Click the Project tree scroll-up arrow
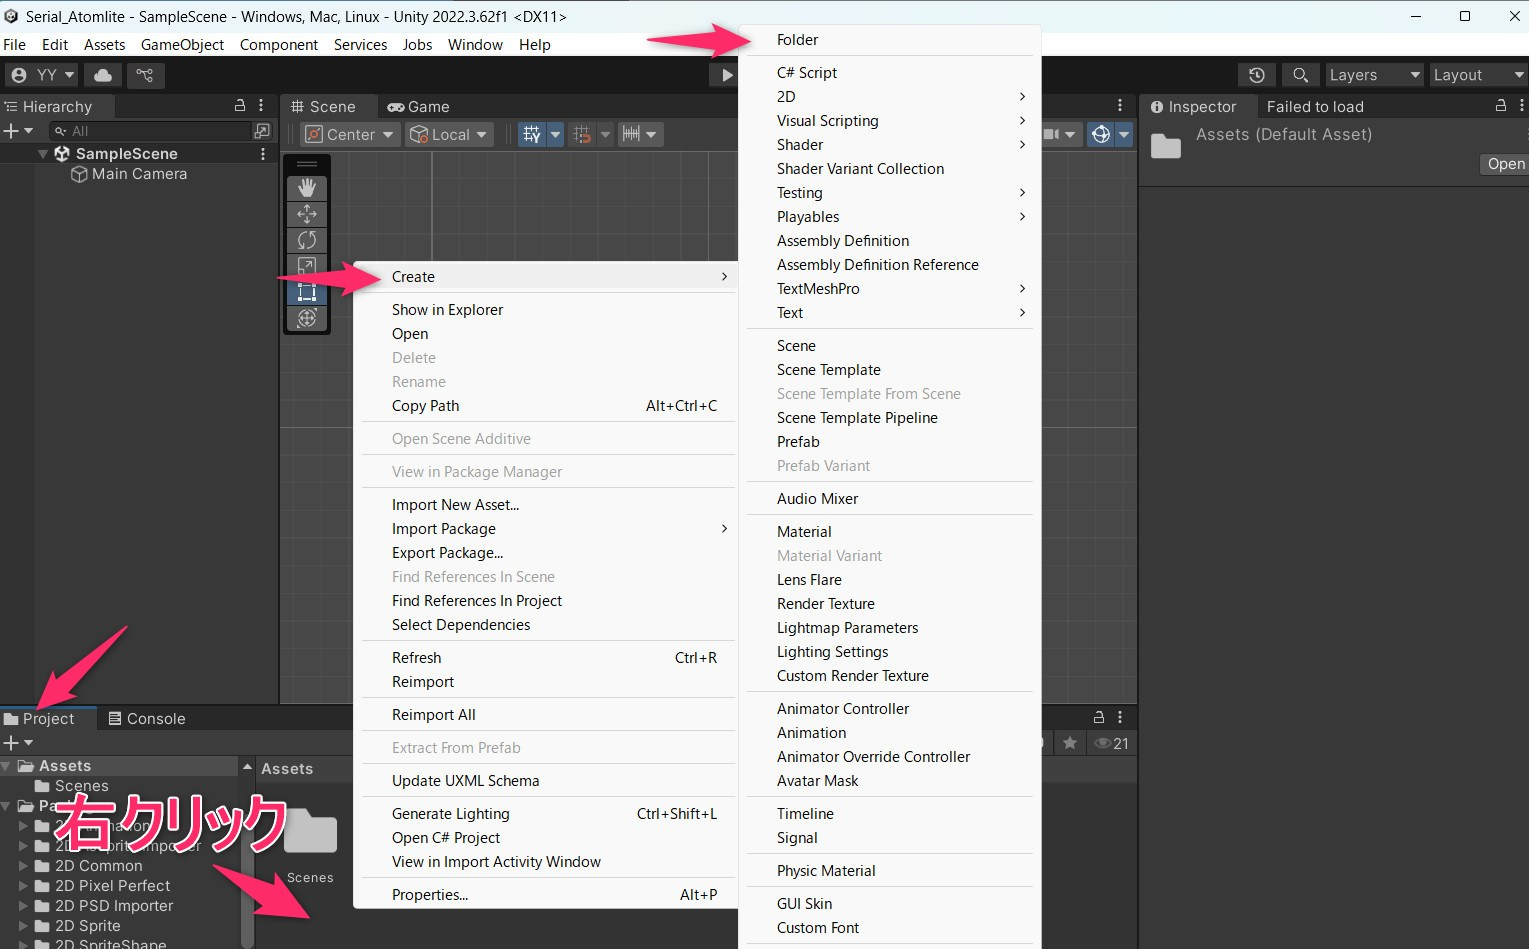Image resolution: width=1529 pixels, height=949 pixels. coord(247,767)
